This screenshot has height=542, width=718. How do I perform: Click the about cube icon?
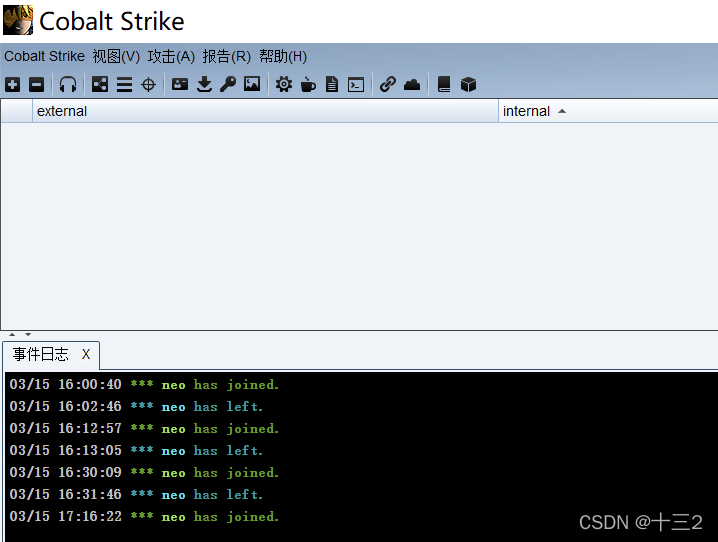pyautogui.click(x=468, y=85)
